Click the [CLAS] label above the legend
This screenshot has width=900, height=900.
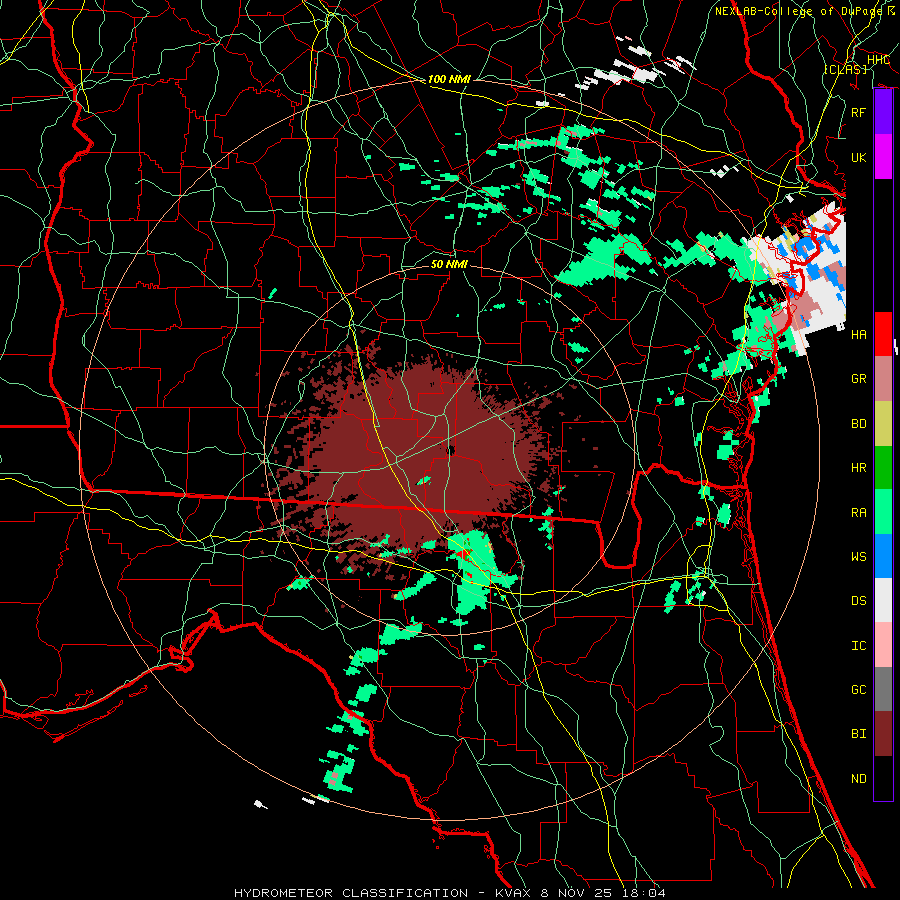845,69
